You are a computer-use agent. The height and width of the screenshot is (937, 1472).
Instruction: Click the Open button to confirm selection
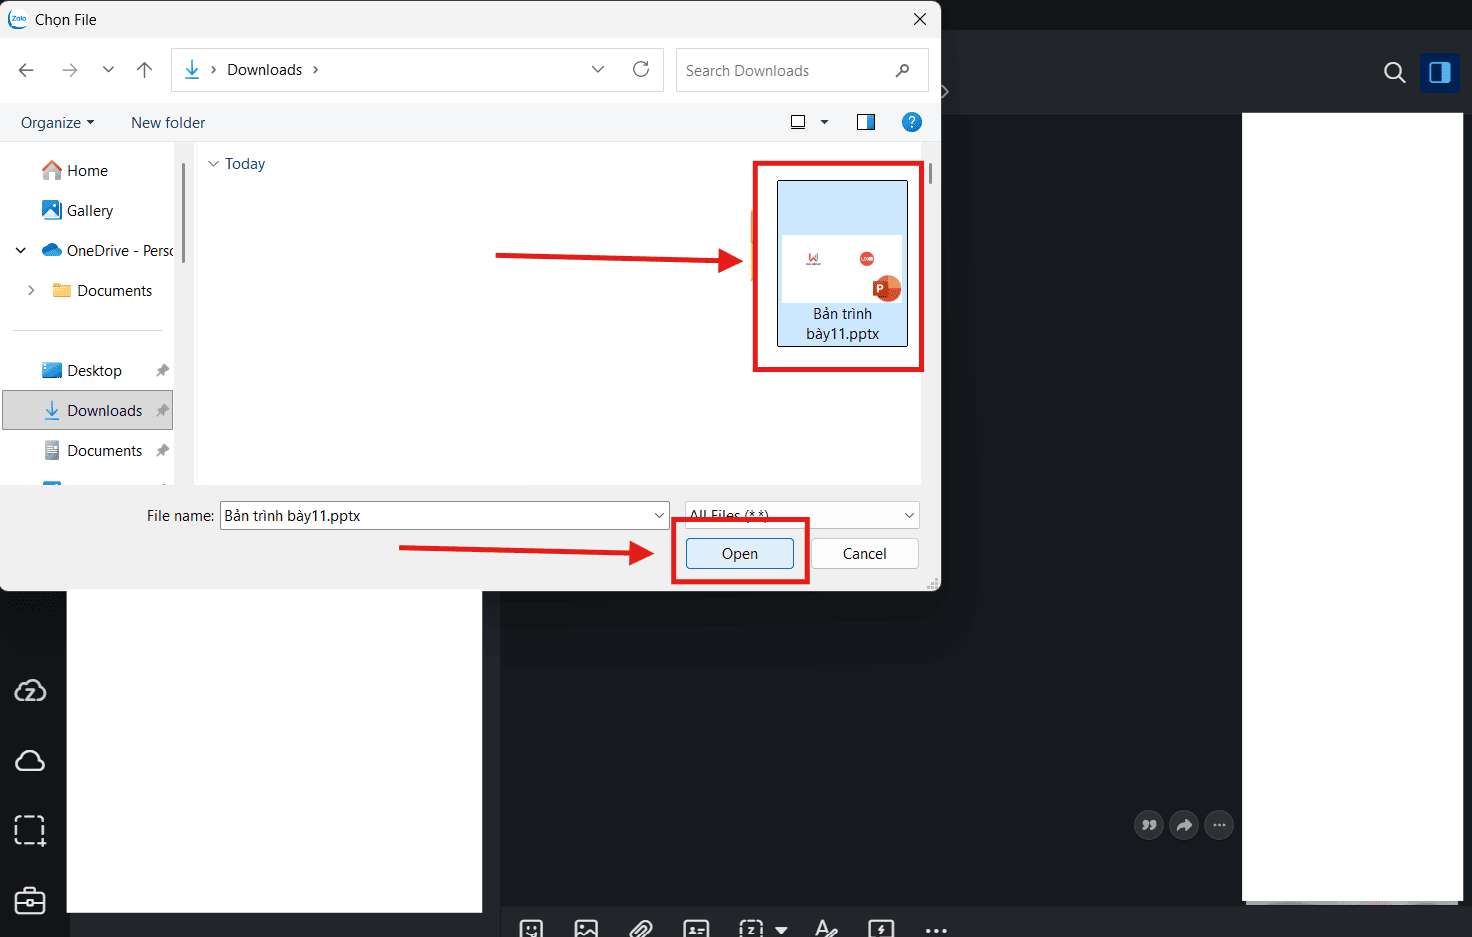coord(739,553)
